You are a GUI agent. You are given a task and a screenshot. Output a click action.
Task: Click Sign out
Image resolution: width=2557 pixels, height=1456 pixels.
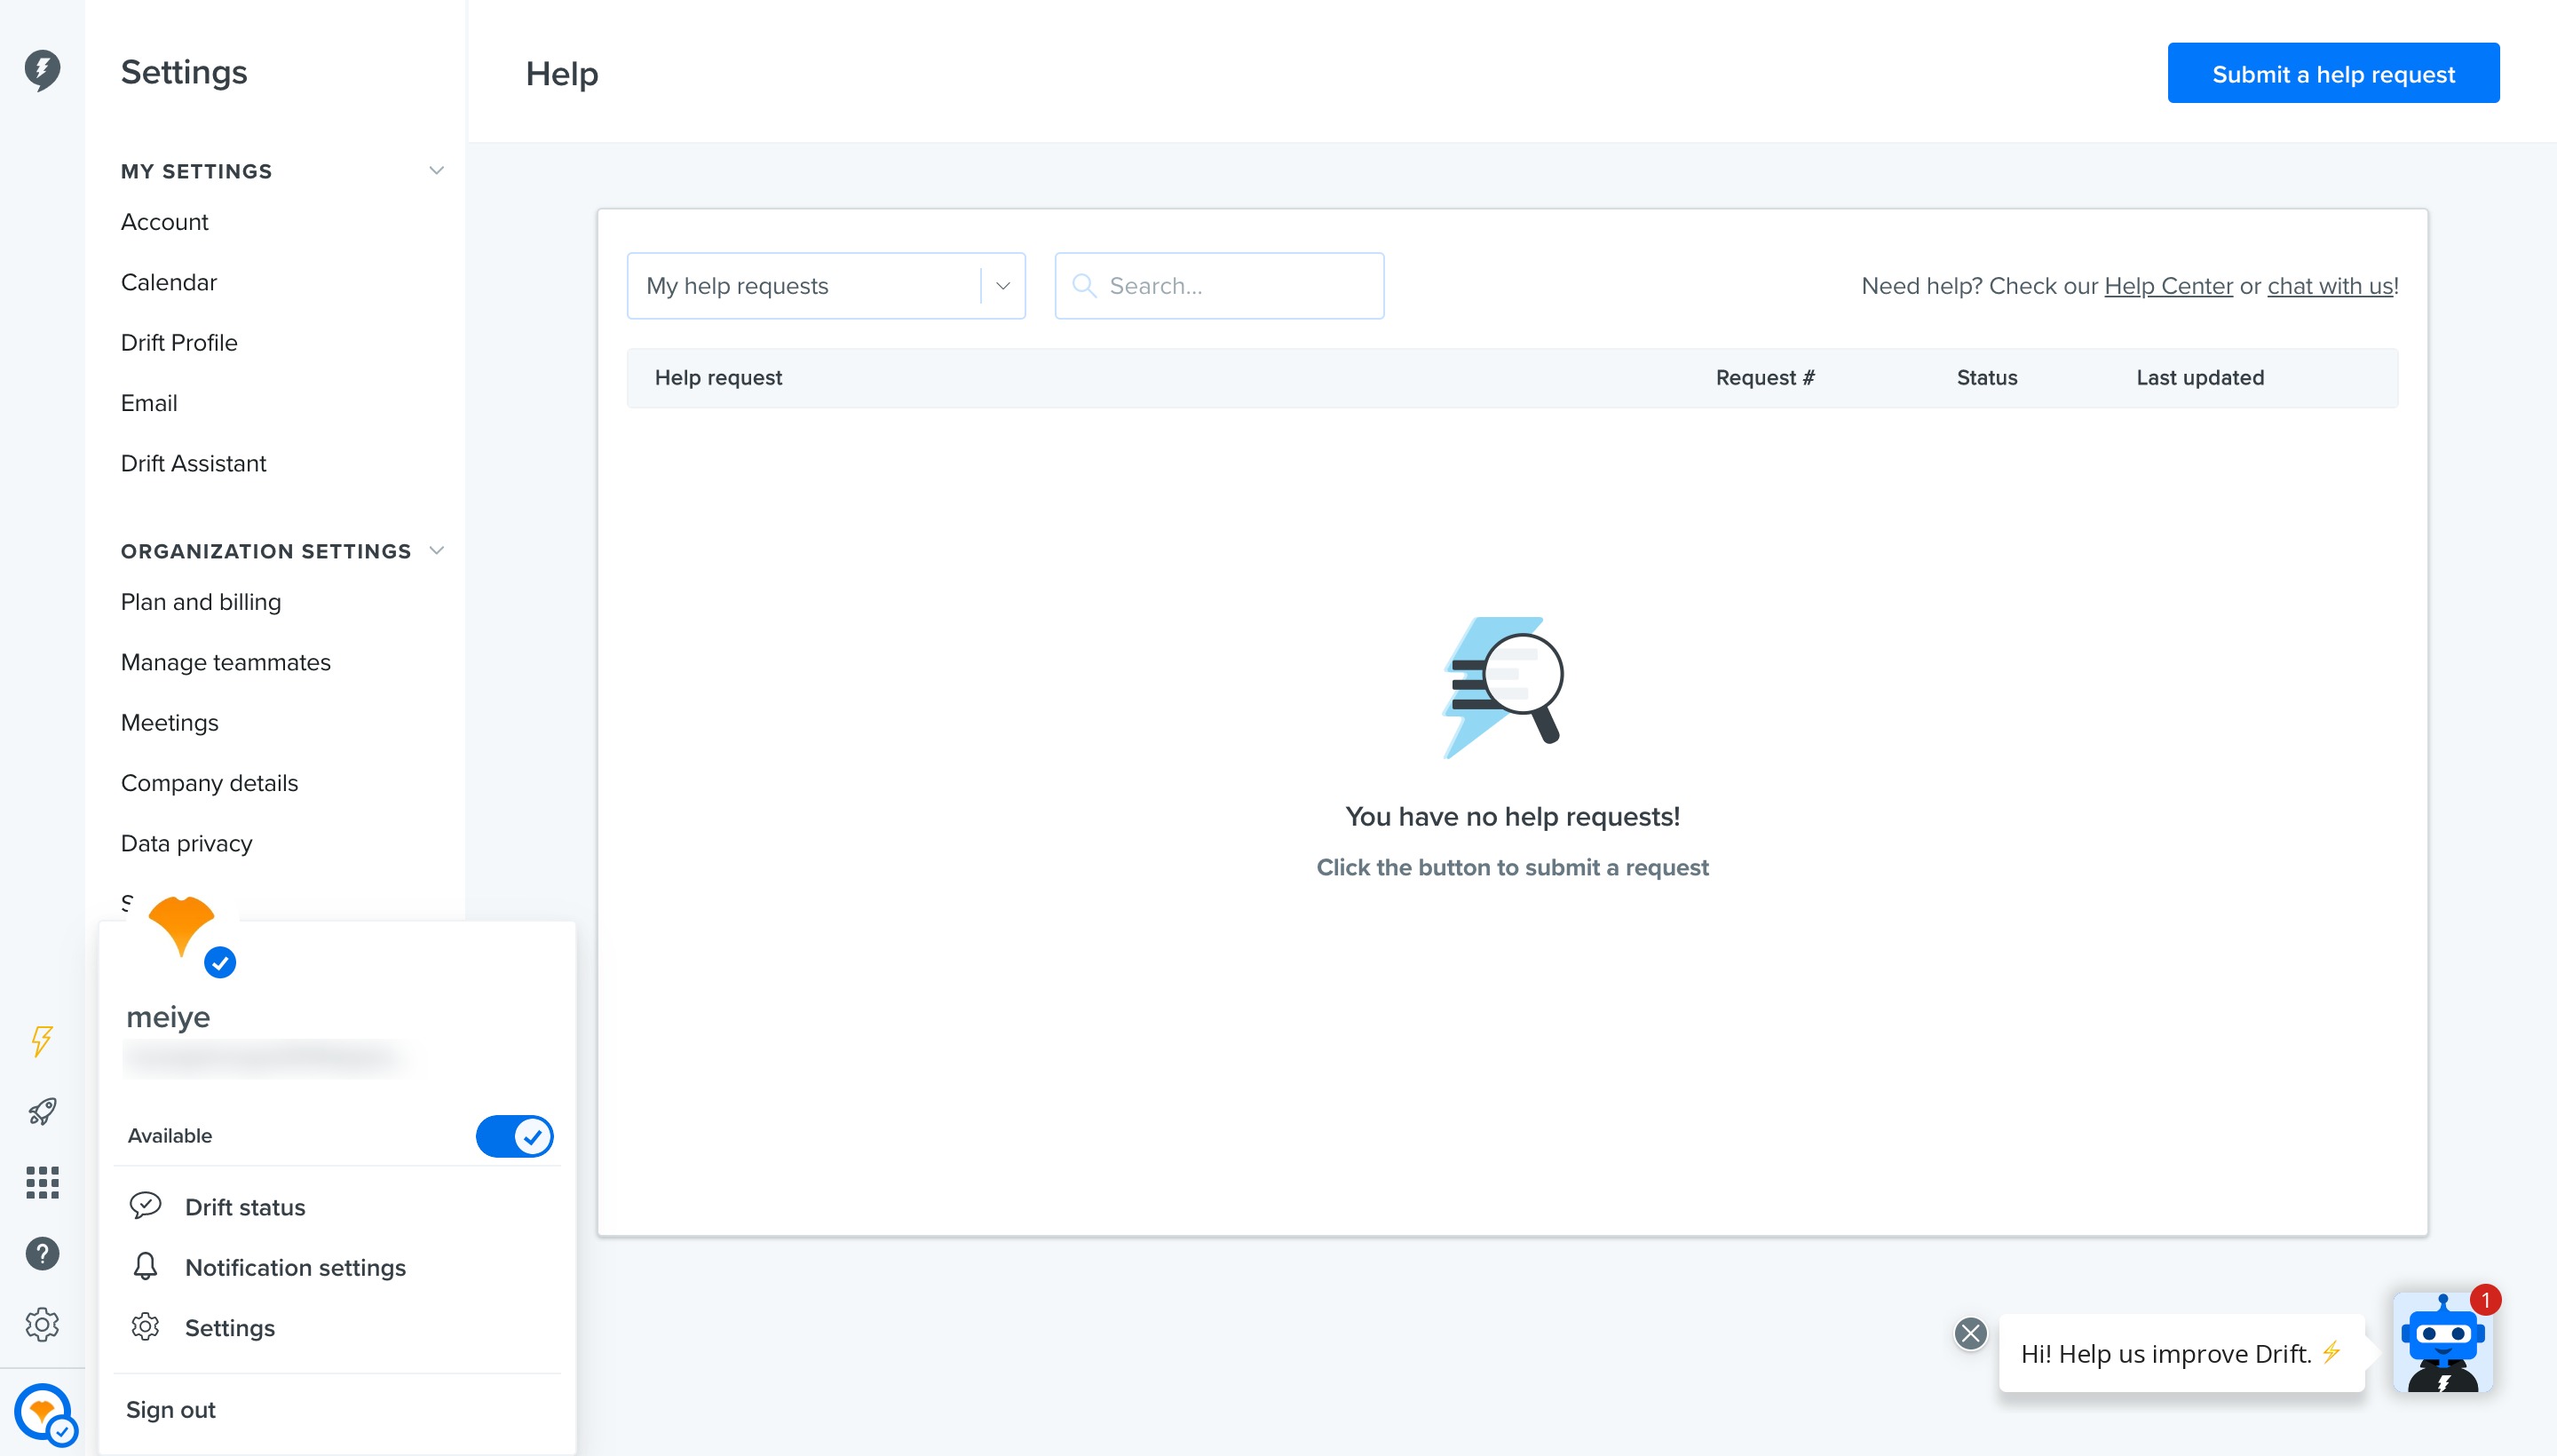[x=171, y=1409]
